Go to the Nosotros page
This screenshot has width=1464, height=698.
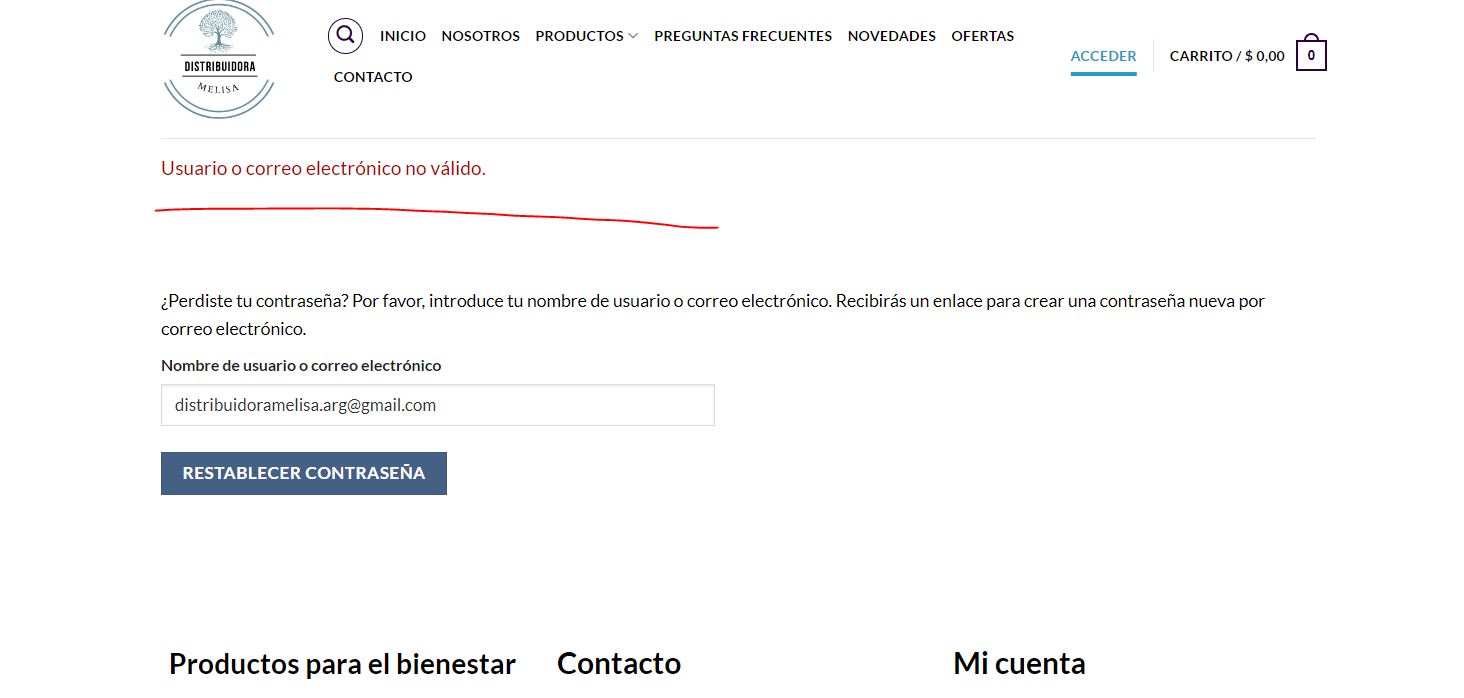[481, 36]
